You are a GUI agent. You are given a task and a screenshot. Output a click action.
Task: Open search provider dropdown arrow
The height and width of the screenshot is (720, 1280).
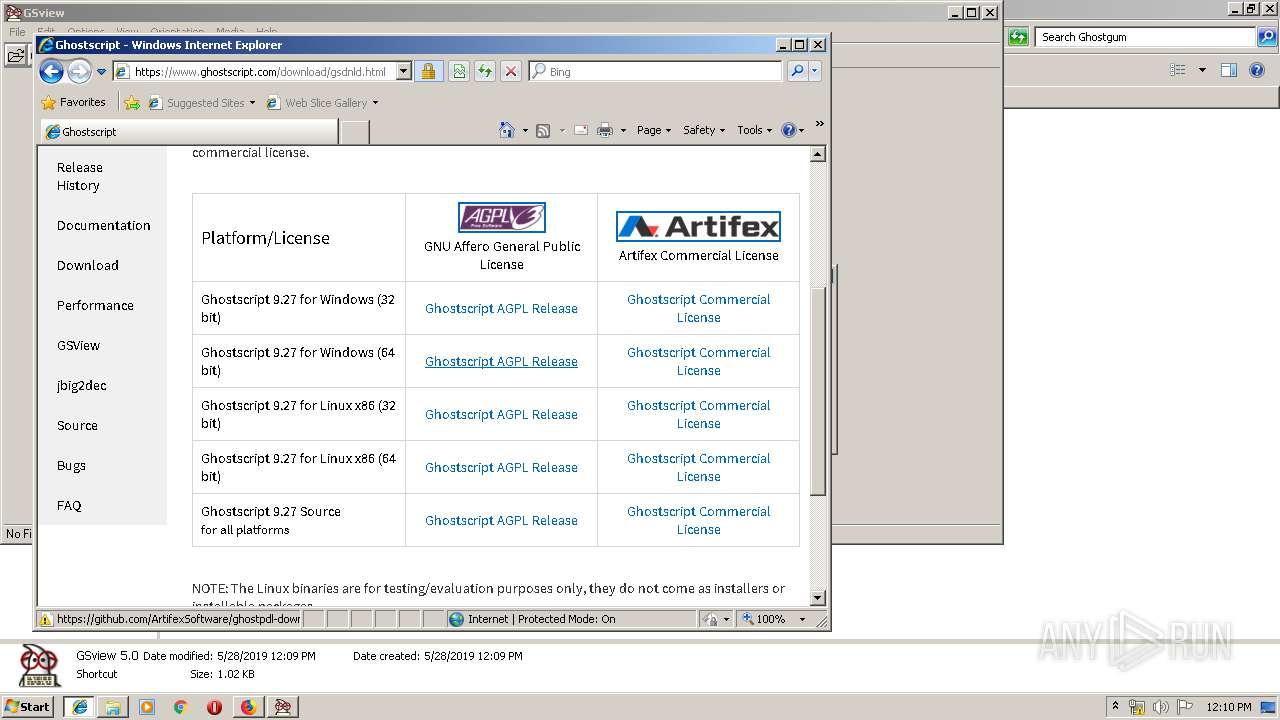click(815, 72)
